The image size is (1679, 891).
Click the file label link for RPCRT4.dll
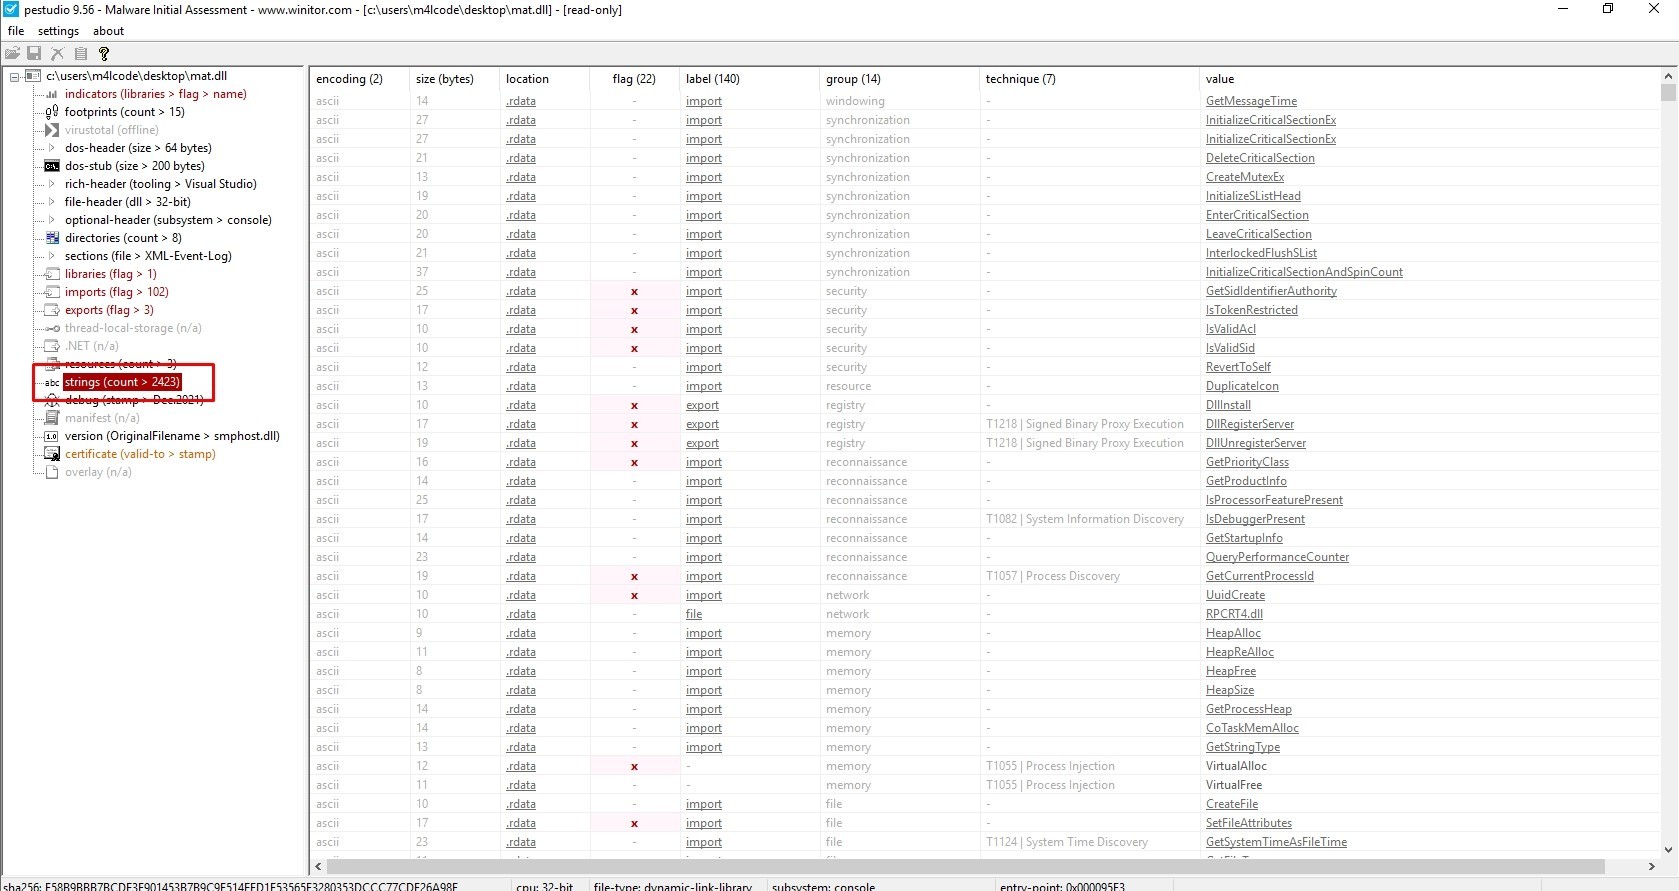pos(694,614)
